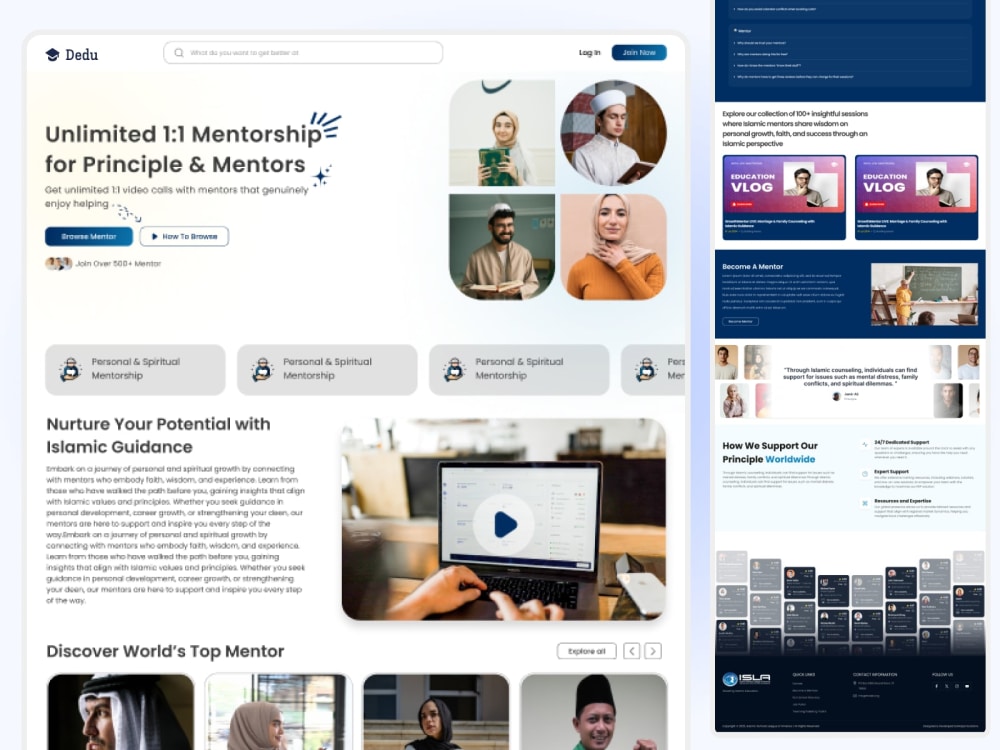Viewport: 1000px width, 750px height.
Task: Open the woman in orange sweater photo
Action: [614, 247]
